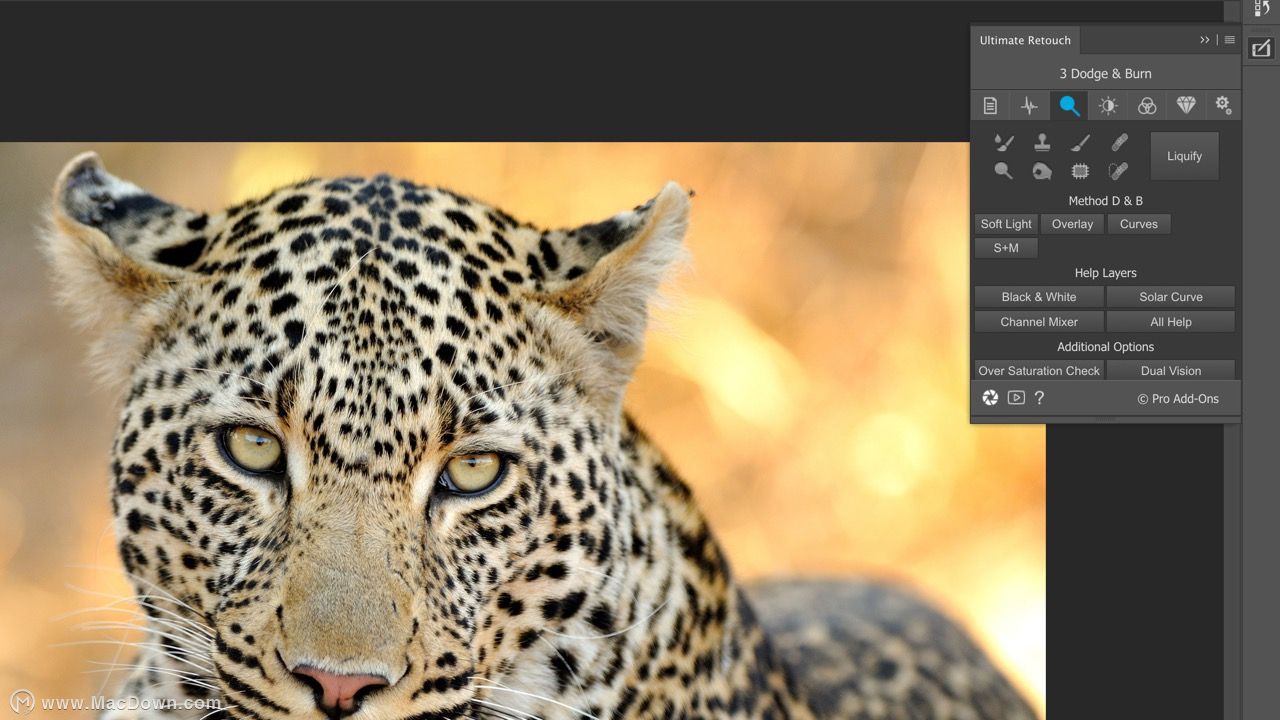Open the video tutorial play icon
The width and height of the screenshot is (1280, 720).
click(x=1016, y=398)
